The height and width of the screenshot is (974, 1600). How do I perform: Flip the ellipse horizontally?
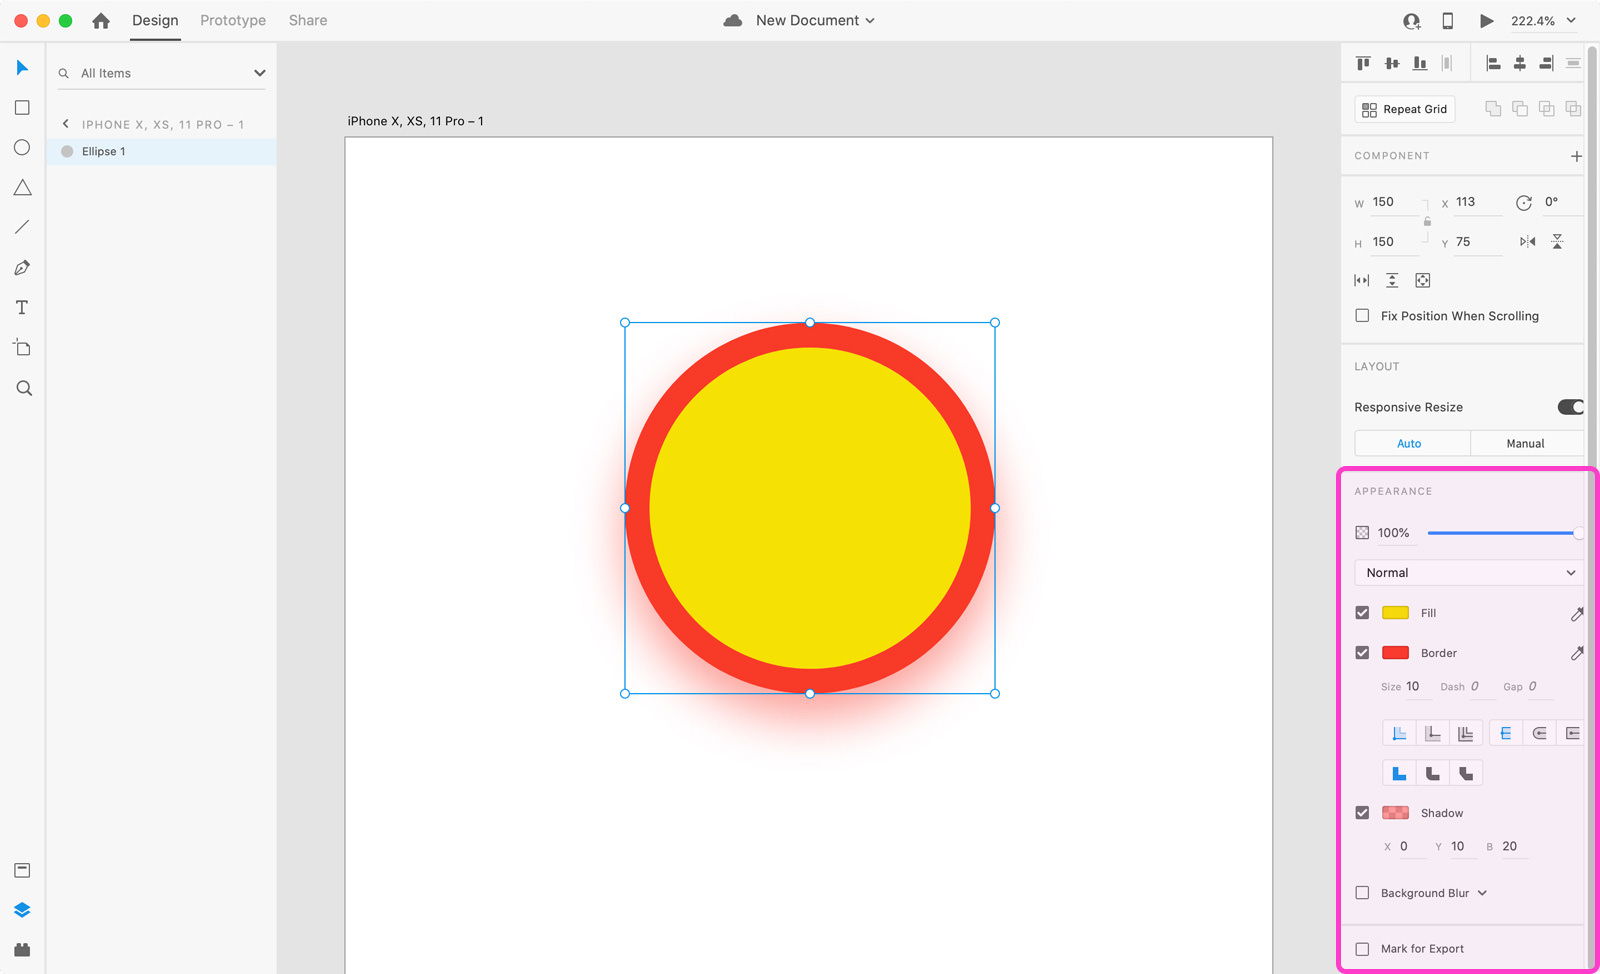(1527, 241)
